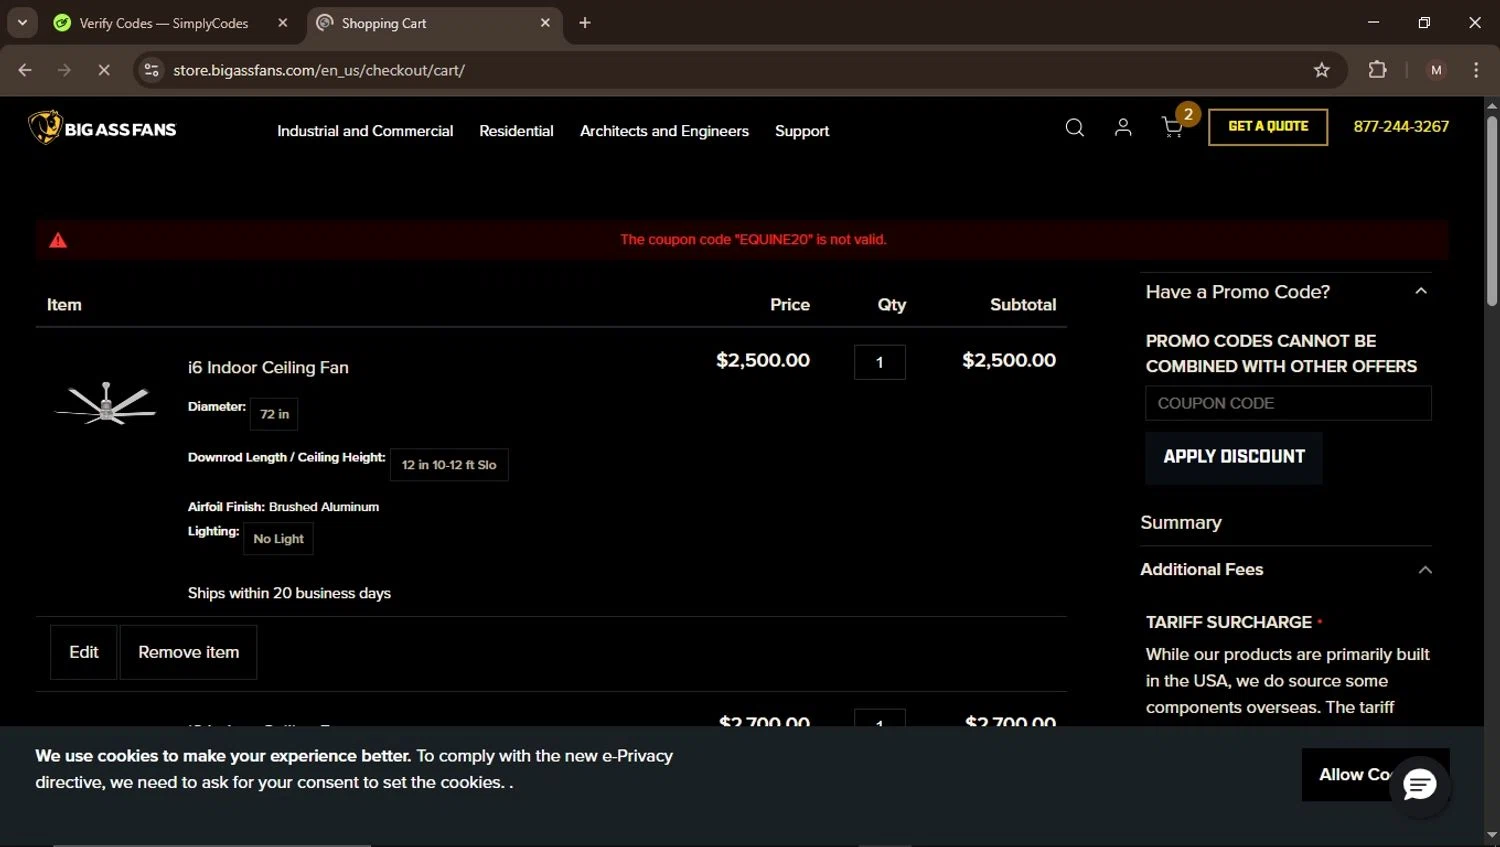This screenshot has width=1500, height=847.
Task: Open a new browser tab
Action: click(x=585, y=23)
